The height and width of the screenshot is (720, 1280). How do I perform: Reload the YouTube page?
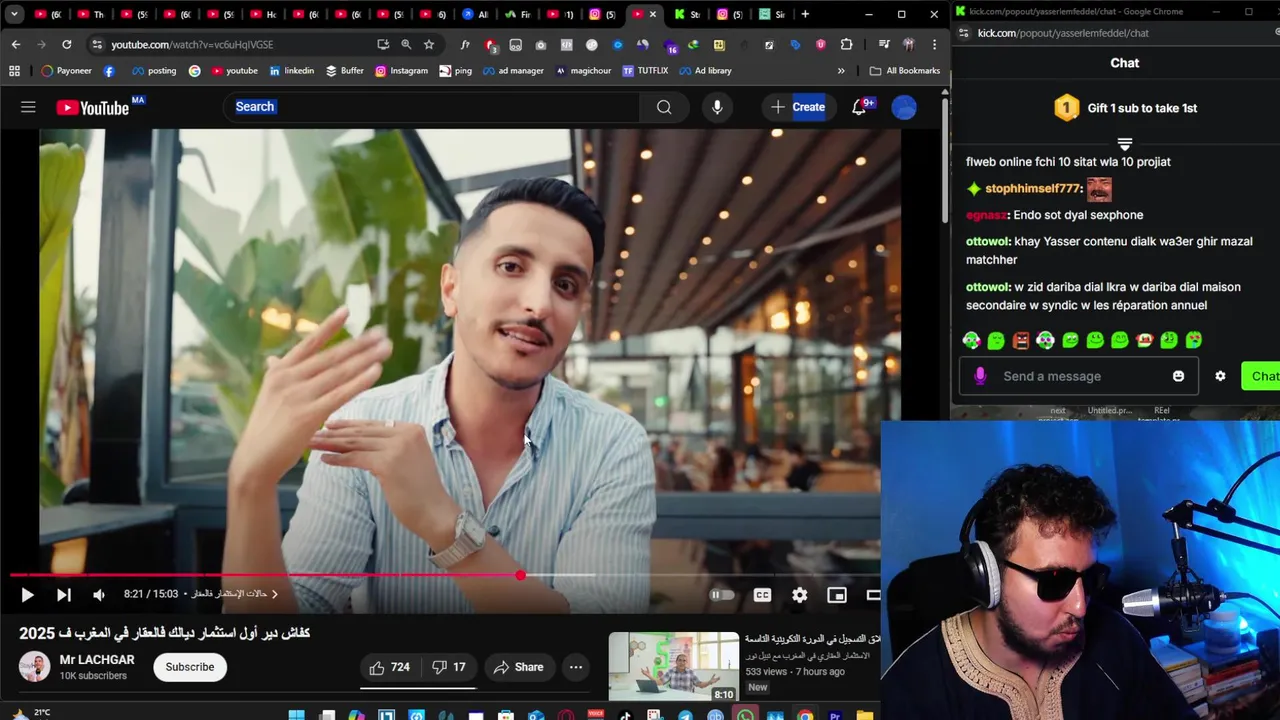(x=66, y=45)
